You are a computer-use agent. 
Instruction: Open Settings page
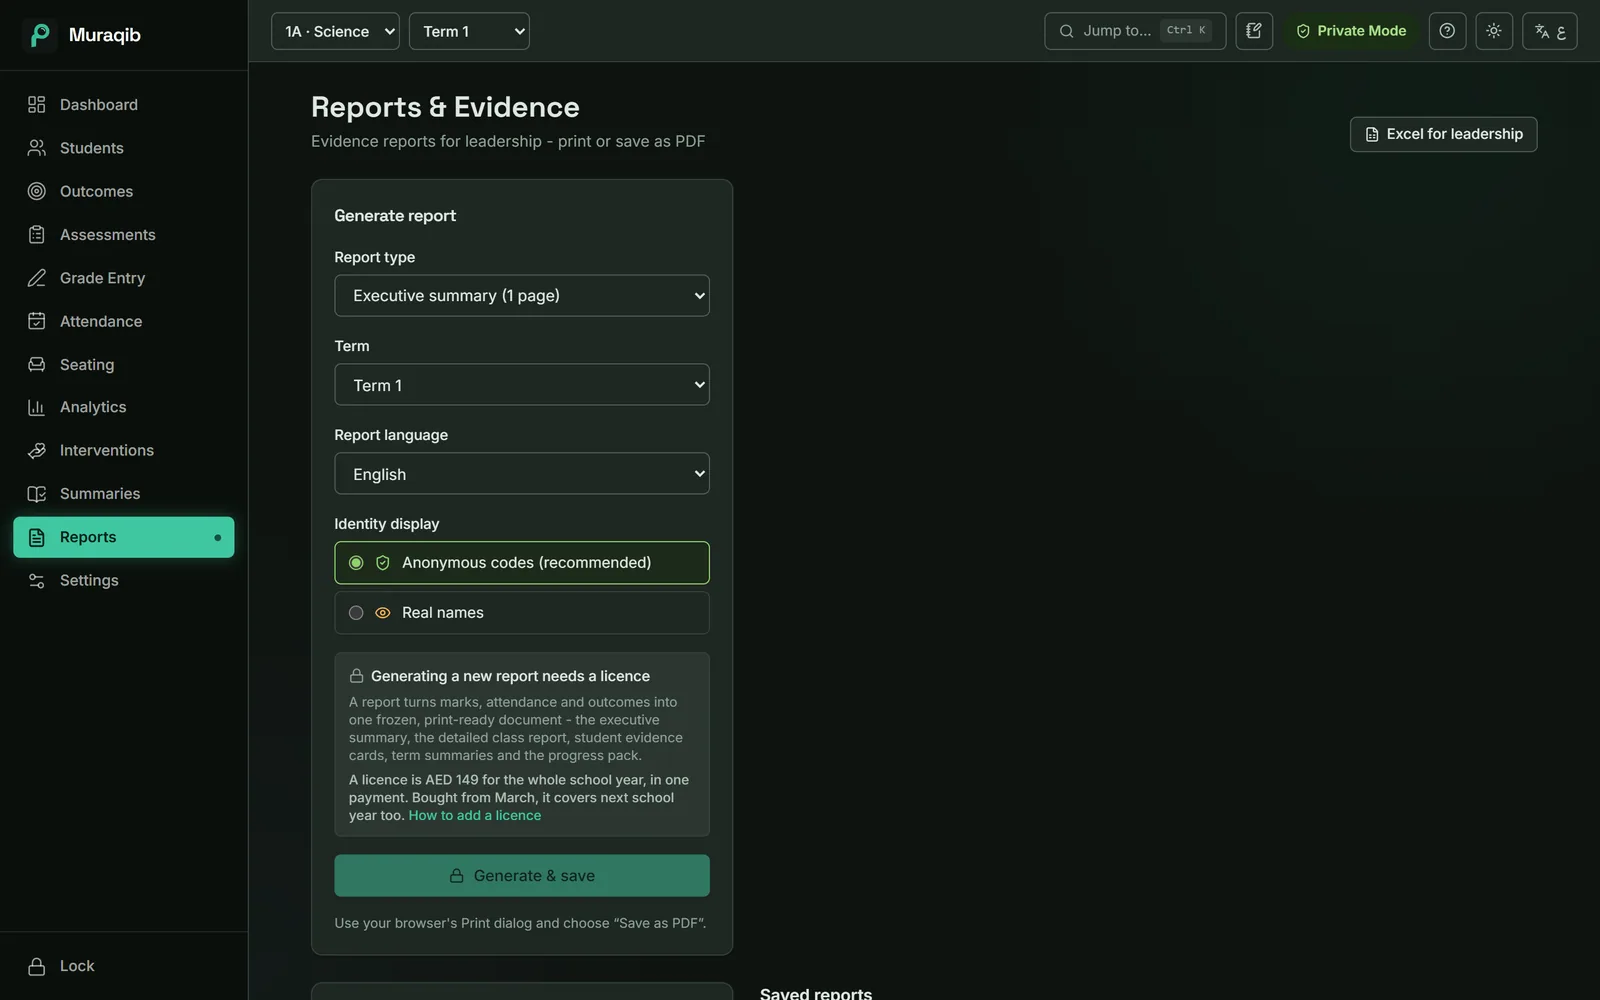pos(124,581)
